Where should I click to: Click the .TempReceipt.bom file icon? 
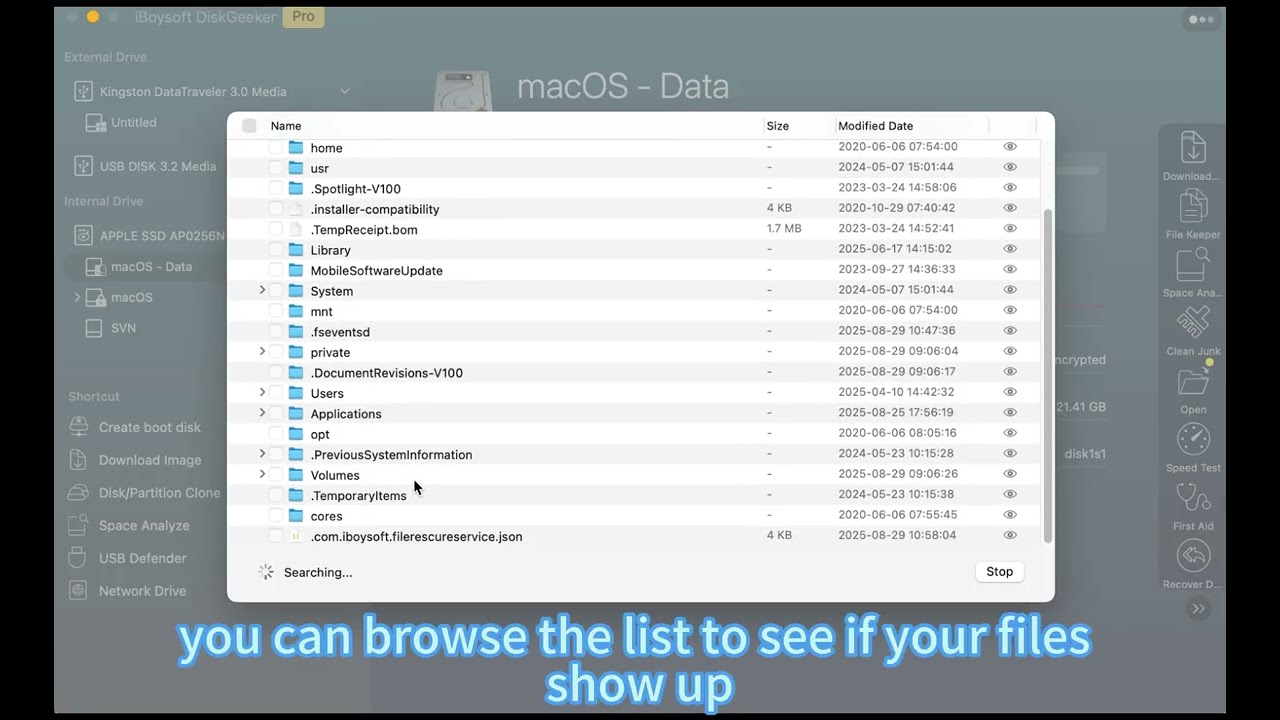click(296, 229)
